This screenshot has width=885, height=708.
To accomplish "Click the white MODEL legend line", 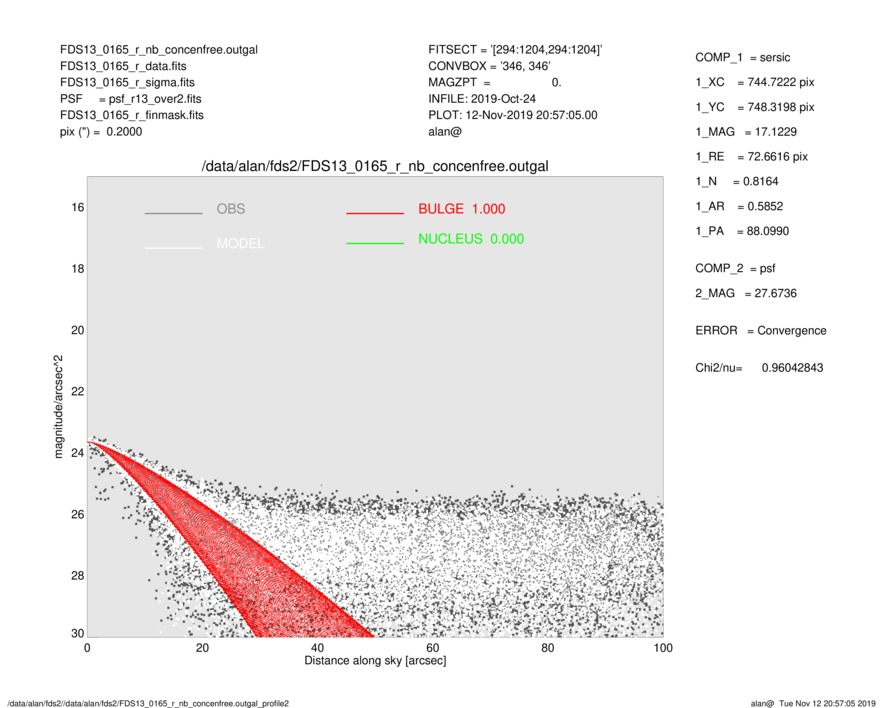I will pos(173,246).
